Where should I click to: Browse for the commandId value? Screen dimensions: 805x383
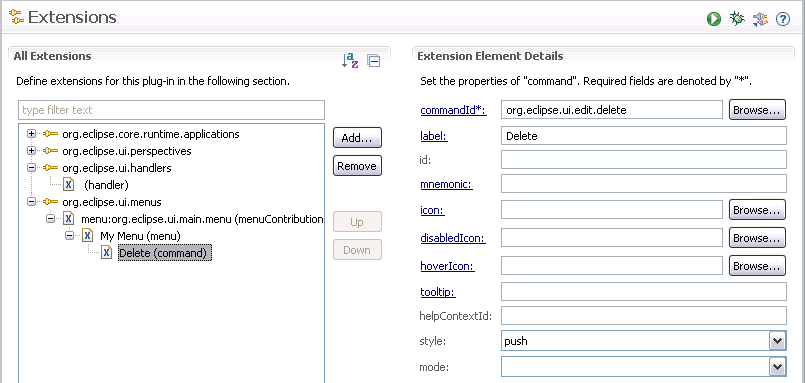pyautogui.click(x=757, y=110)
